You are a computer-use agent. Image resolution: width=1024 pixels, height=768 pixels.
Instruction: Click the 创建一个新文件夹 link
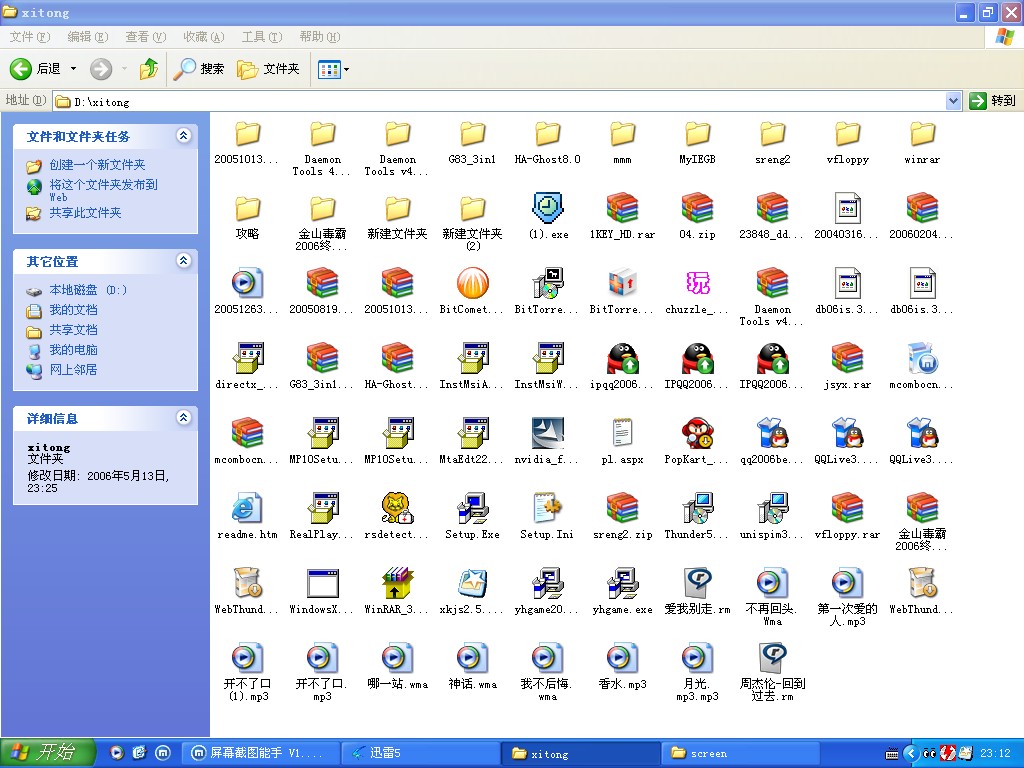(x=97, y=165)
